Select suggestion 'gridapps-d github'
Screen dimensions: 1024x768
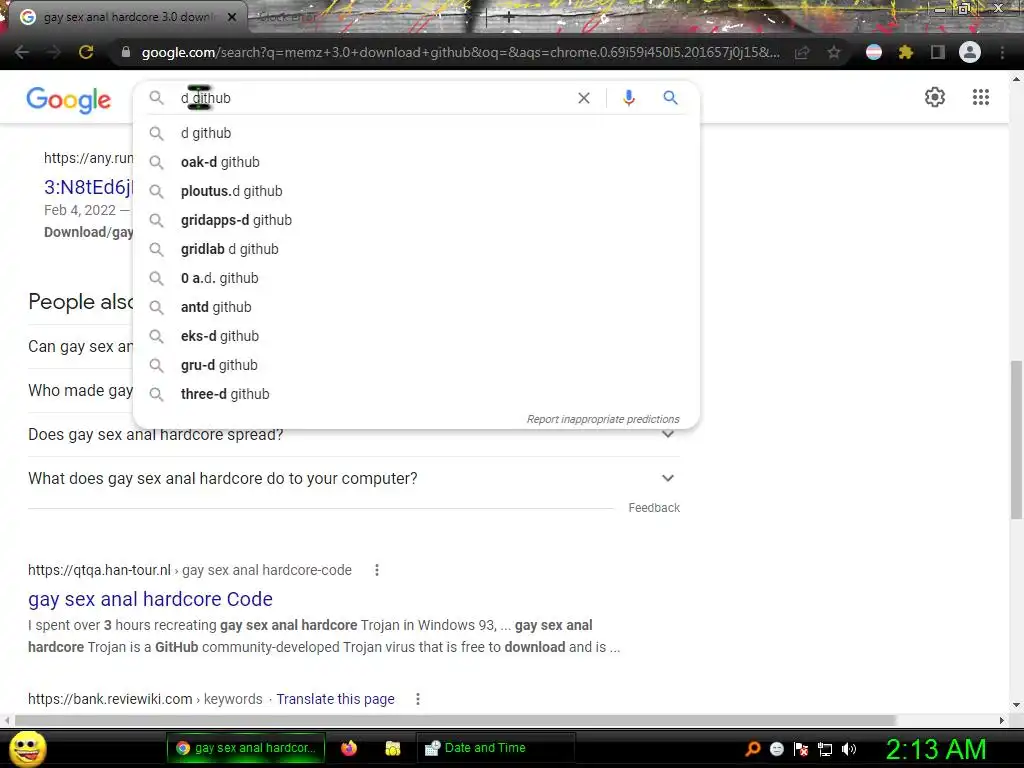[x=416, y=220]
